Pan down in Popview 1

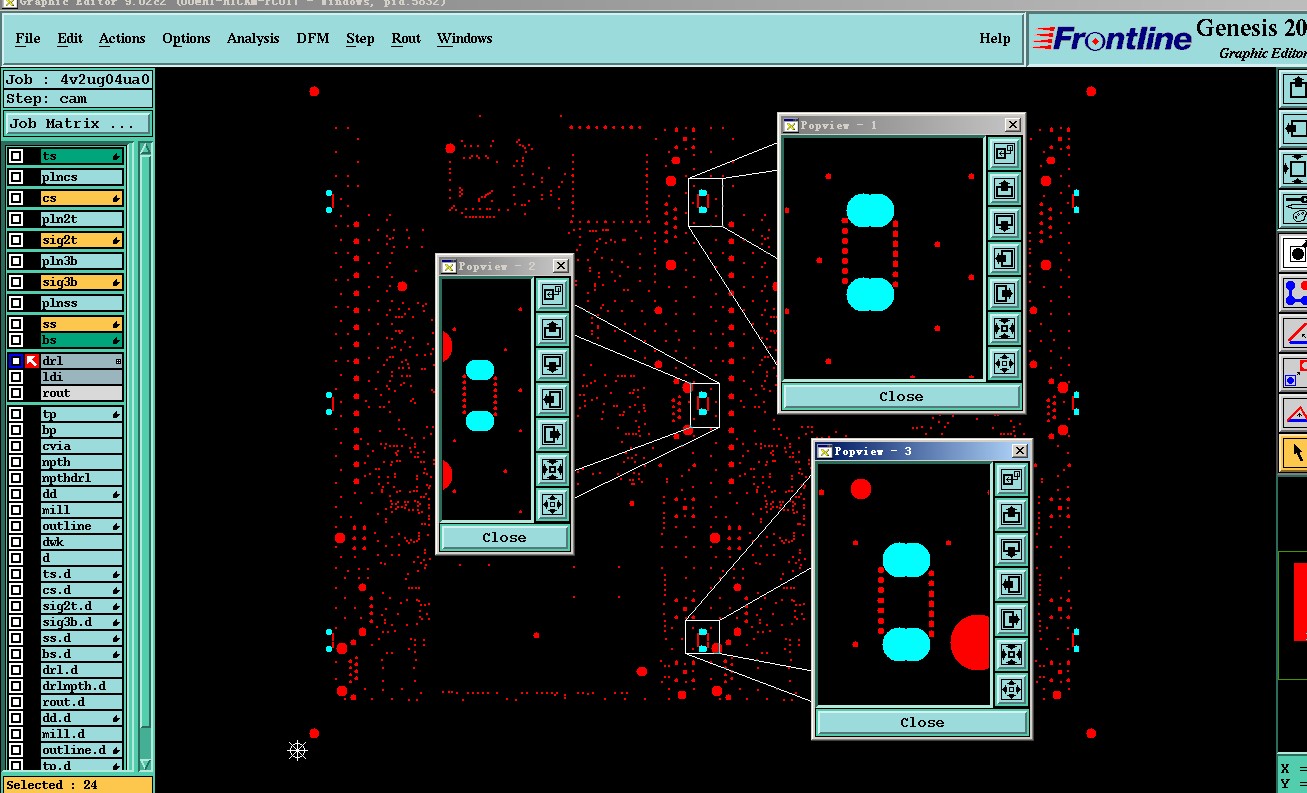(1004, 223)
